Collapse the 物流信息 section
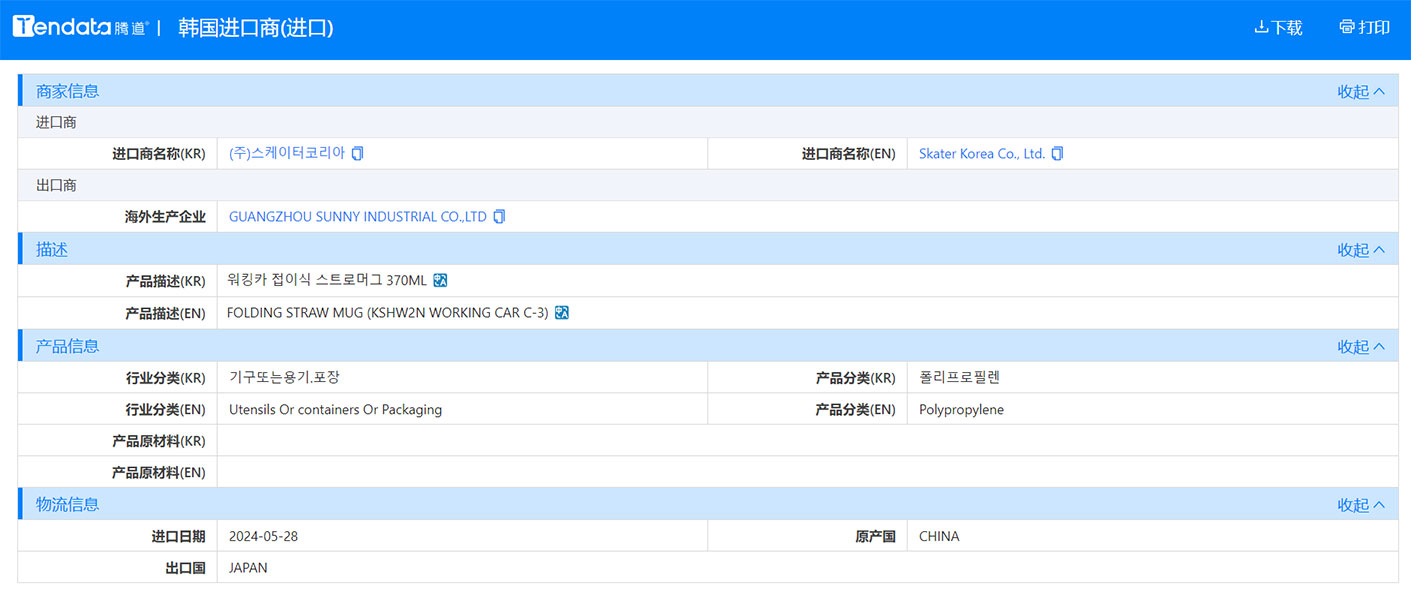This screenshot has height=595, width=1411. (1361, 505)
